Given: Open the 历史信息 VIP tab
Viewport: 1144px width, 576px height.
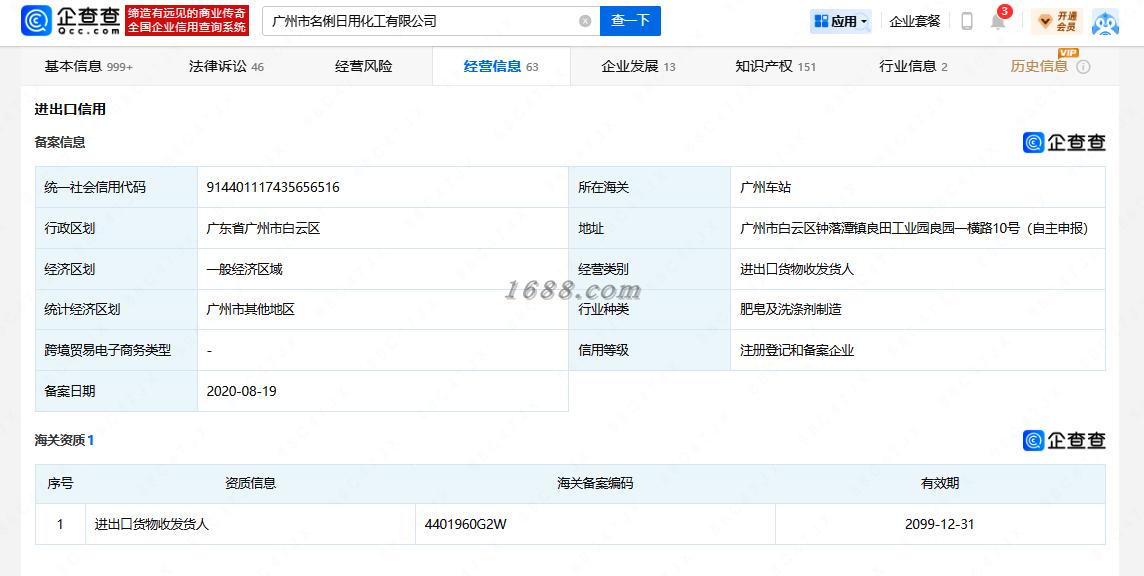Looking at the screenshot, I should tap(1039, 66).
